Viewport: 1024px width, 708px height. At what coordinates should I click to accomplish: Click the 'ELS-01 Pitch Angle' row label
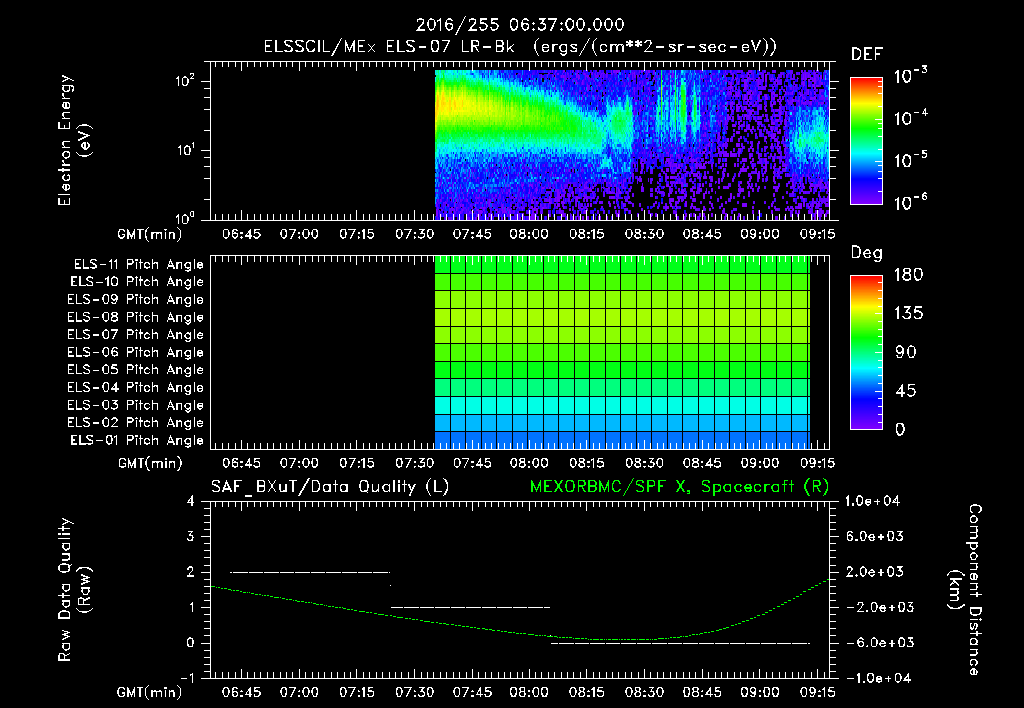(137, 441)
